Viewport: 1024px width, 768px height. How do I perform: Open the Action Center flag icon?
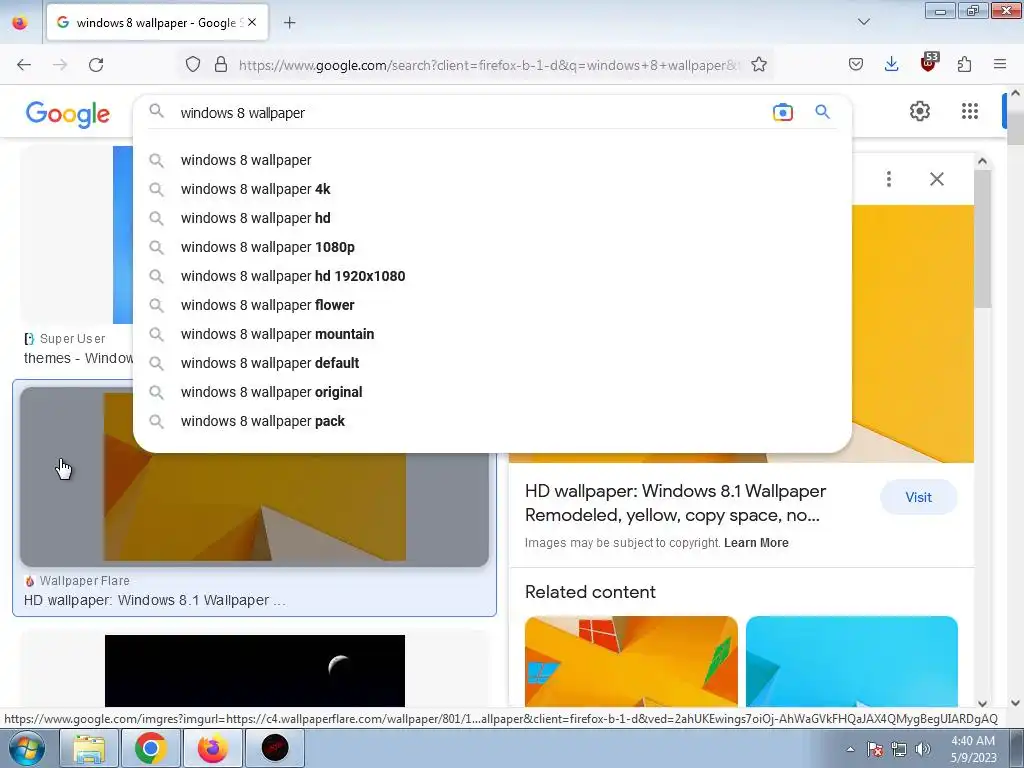tap(875, 749)
